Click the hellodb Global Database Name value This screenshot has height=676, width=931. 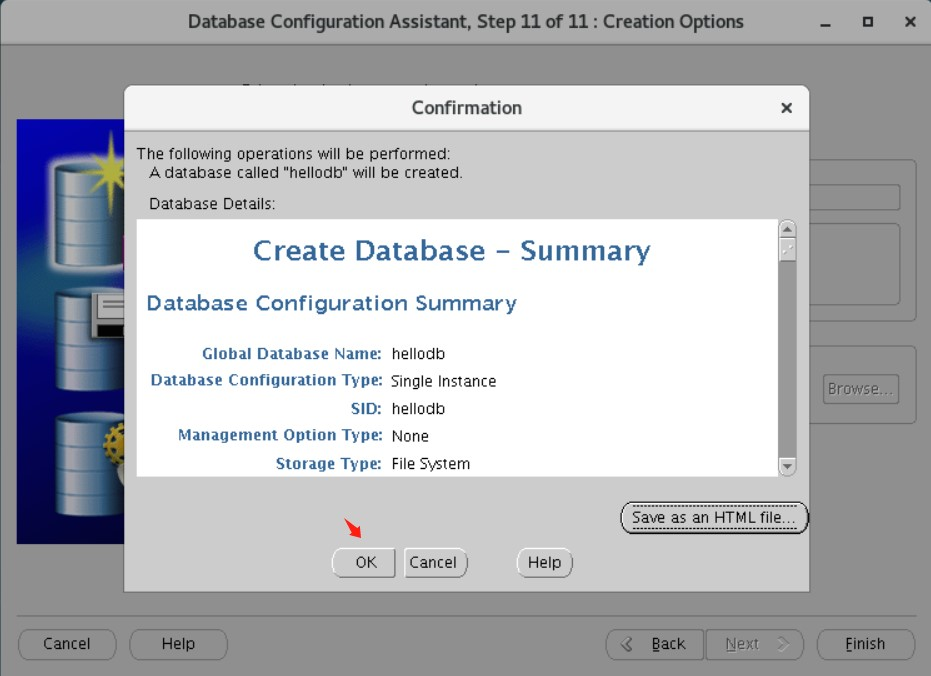pyautogui.click(x=418, y=354)
